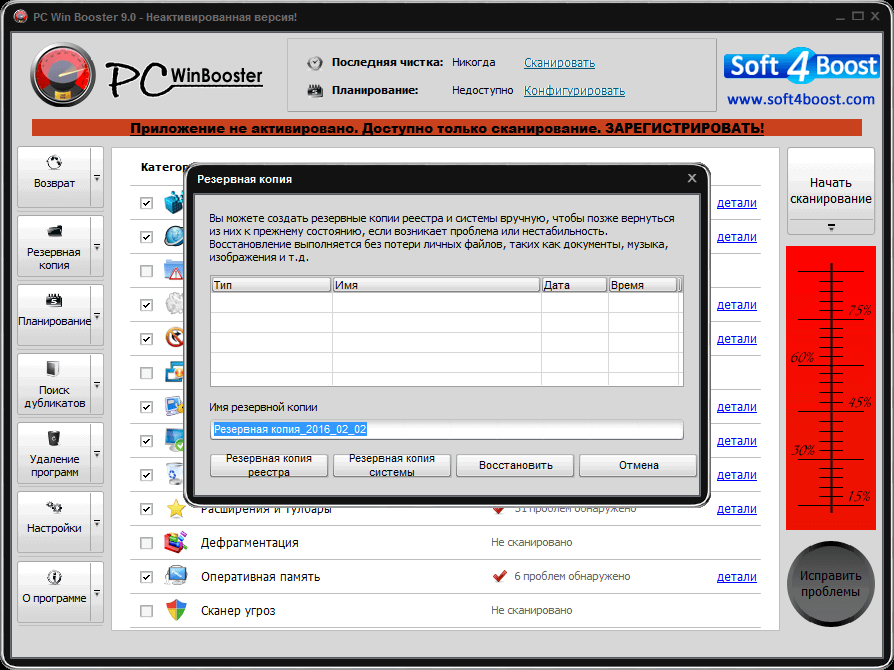This screenshot has width=894, height=670.
Task: Open детали for Оперативная память
Action: pos(737,576)
